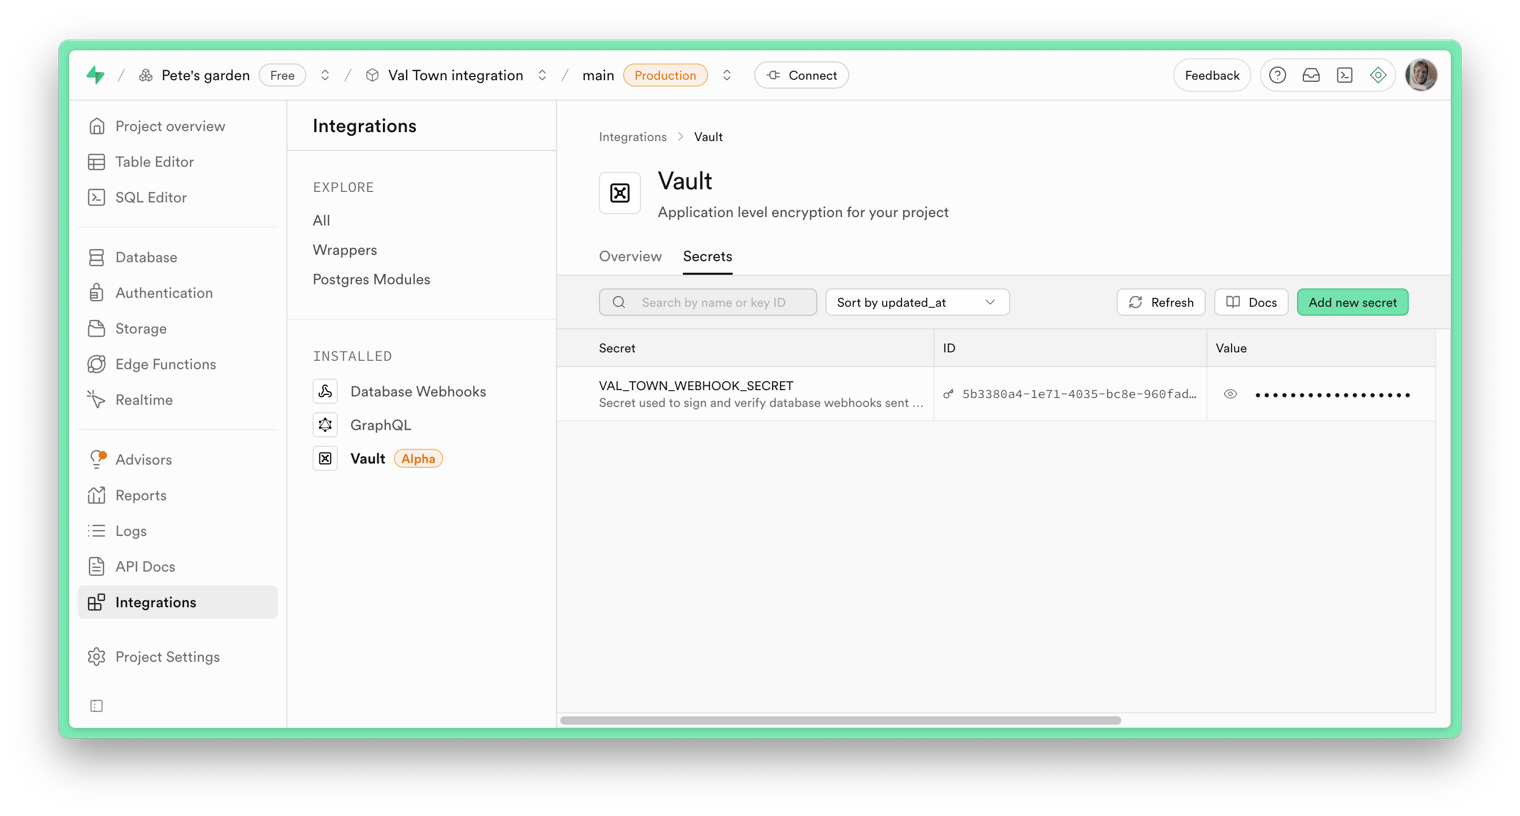
Task: Click the large Vault logo beside the title
Action: [x=620, y=193]
